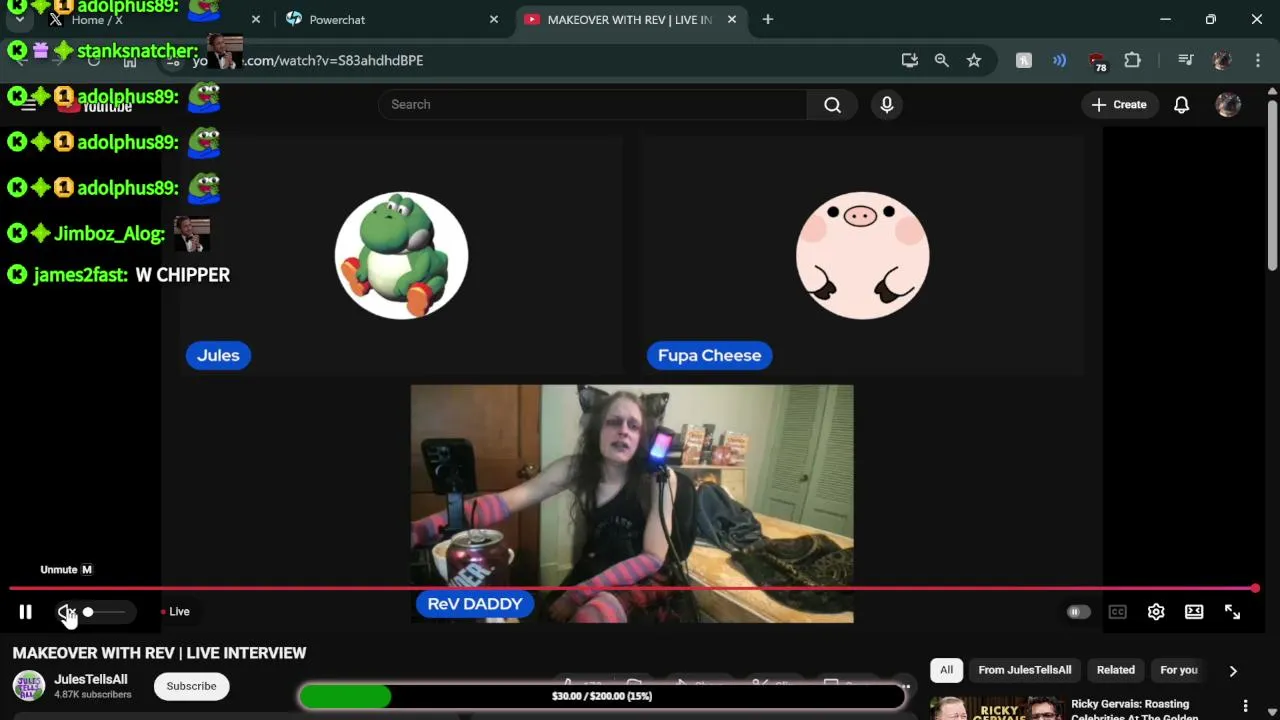The width and height of the screenshot is (1280, 720).
Task: Show more filter chips with right chevron
Action: [1233, 671]
